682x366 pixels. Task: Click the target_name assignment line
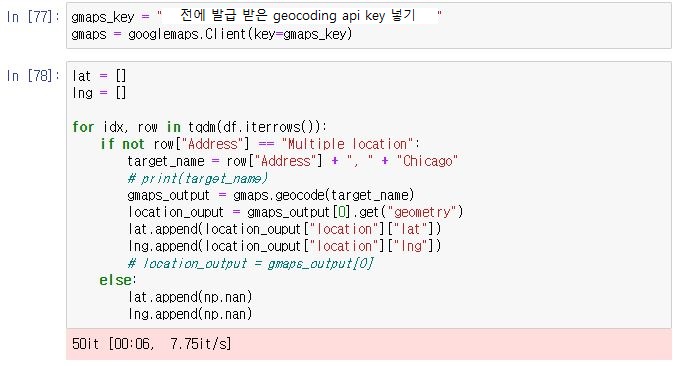[x=293, y=161]
